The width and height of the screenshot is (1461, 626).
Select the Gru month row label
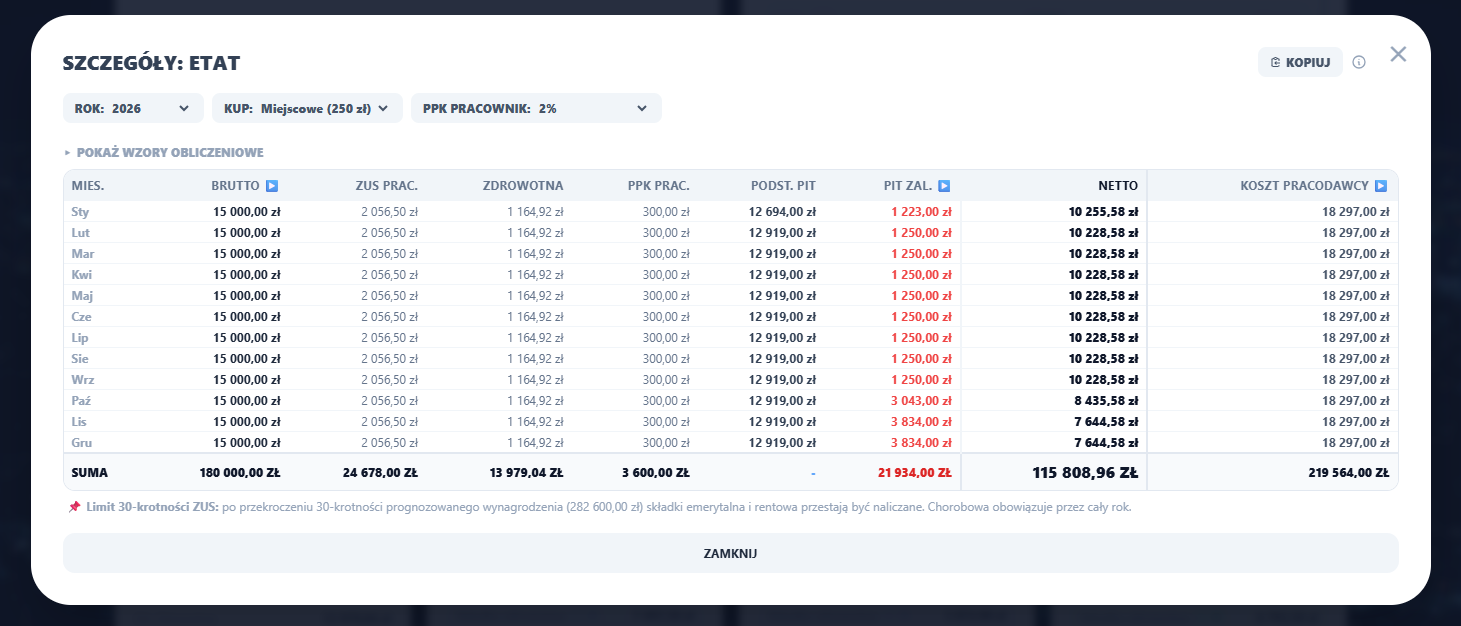coord(81,443)
